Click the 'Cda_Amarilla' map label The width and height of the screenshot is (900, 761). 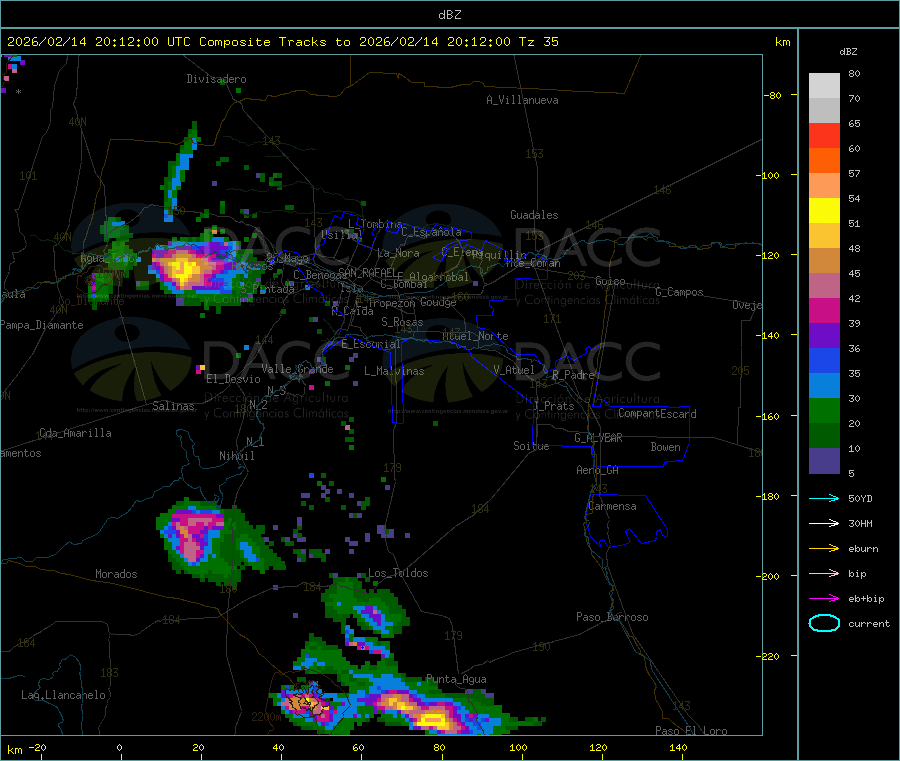tap(75, 433)
